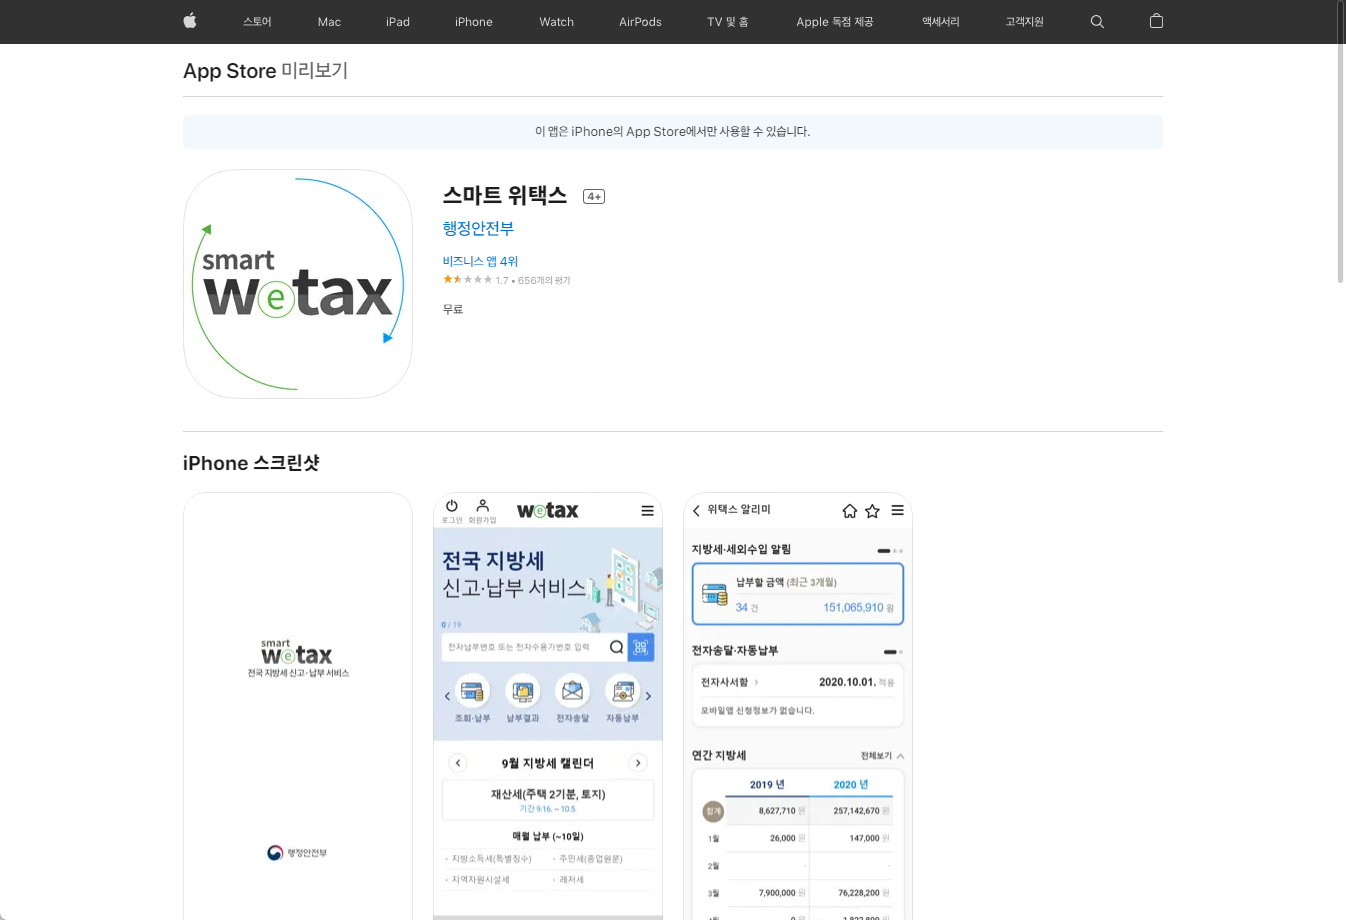
Task: Click the 지방소득세(특별징수) item
Action: click(x=492, y=859)
